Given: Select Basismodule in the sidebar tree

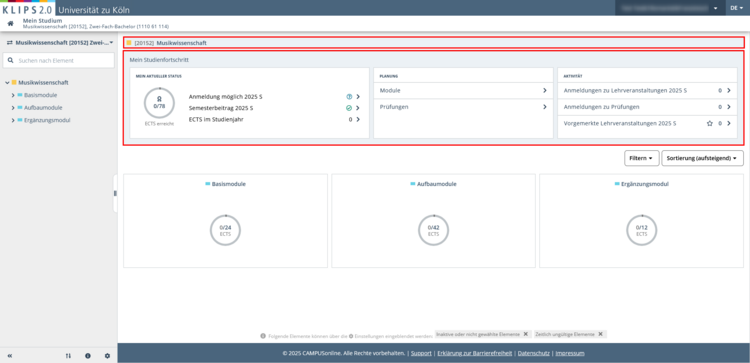Looking at the screenshot, I should pyautogui.click(x=40, y=95).
